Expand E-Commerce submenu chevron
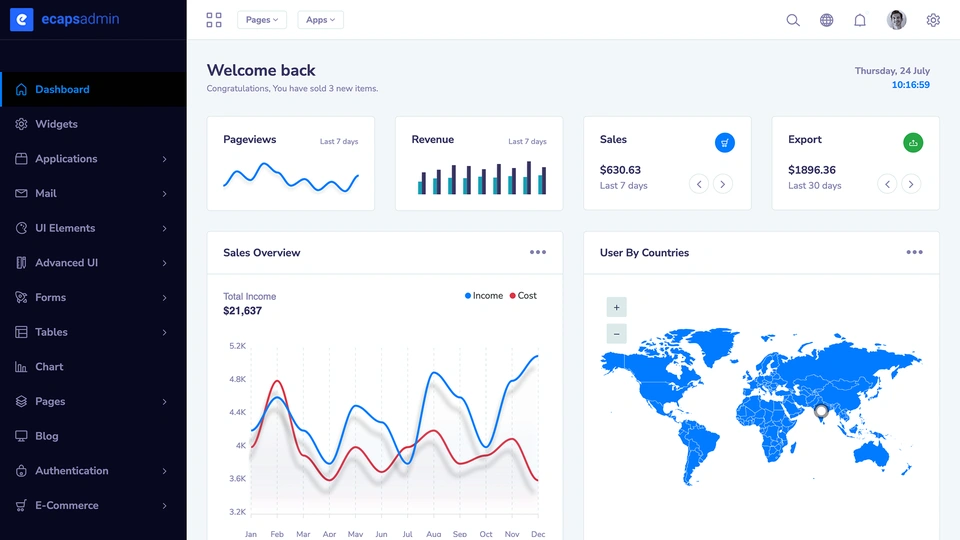 165,506
